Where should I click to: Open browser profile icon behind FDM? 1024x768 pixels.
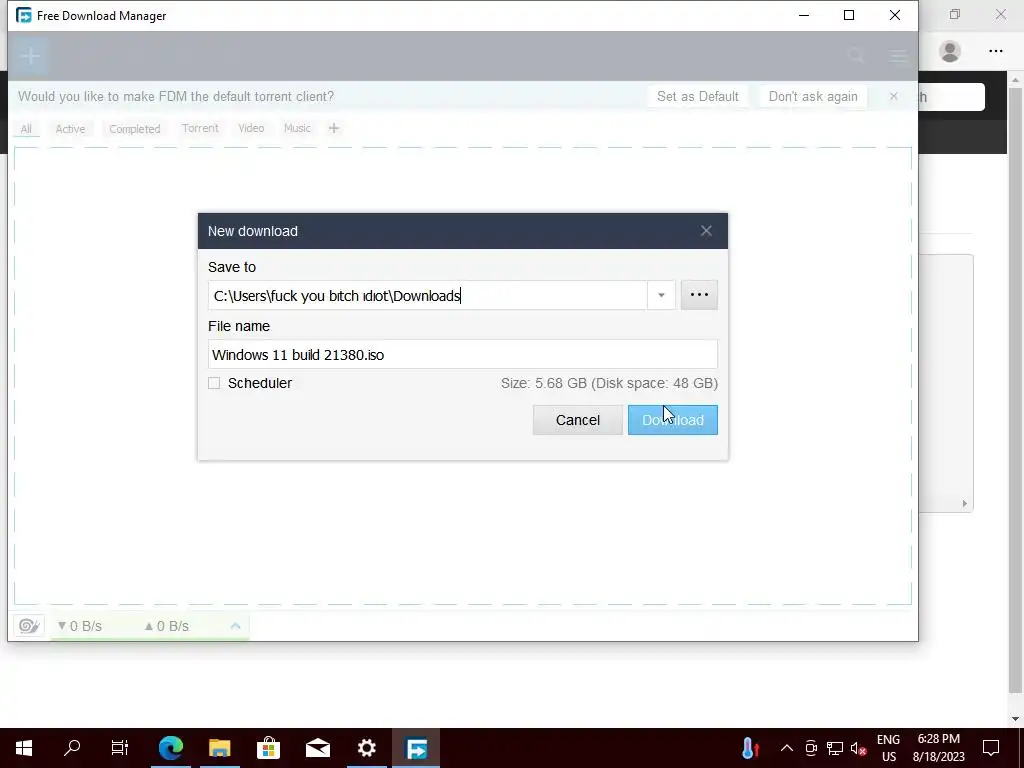click(x=950, y=52)
